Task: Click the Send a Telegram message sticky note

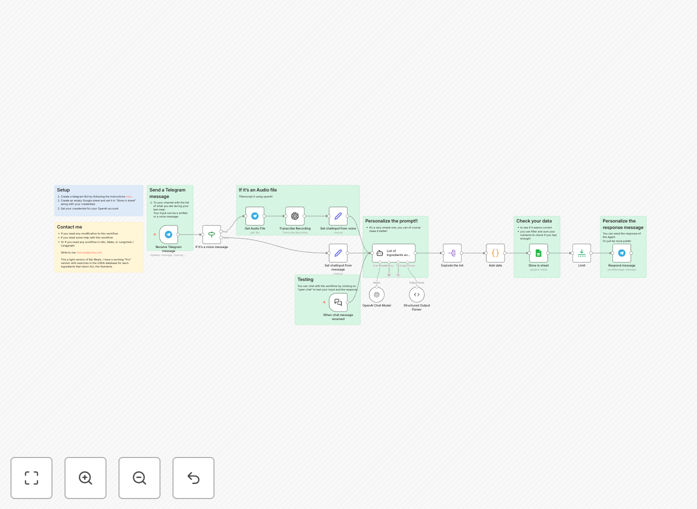Action: (170, 218)
